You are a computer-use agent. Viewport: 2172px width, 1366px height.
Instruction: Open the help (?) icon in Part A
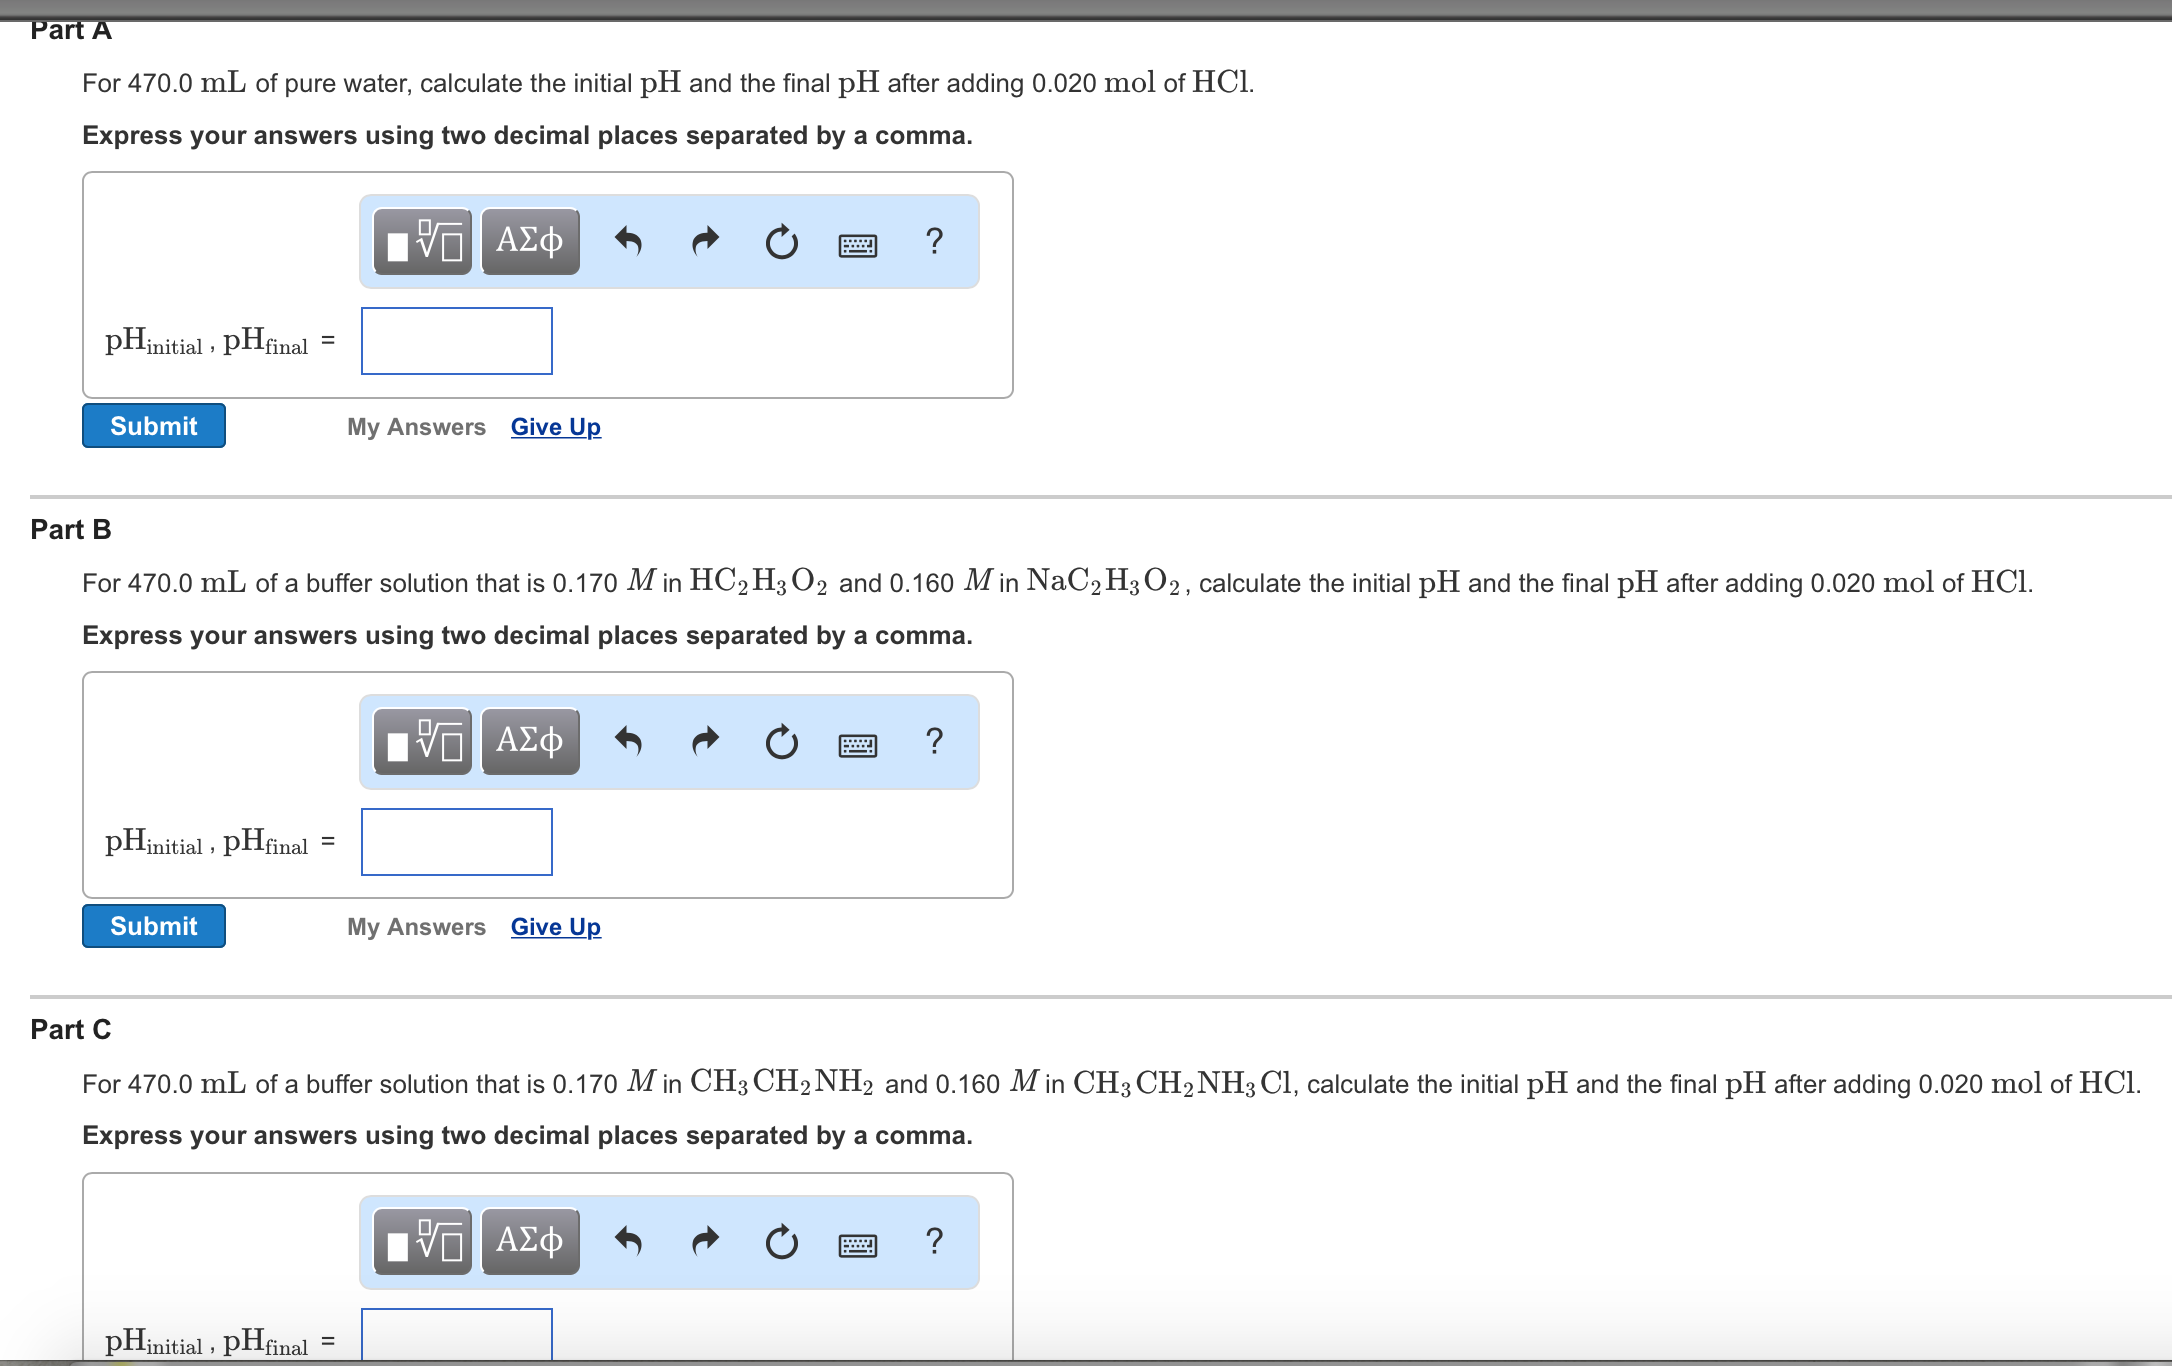(x=934, y=240)
